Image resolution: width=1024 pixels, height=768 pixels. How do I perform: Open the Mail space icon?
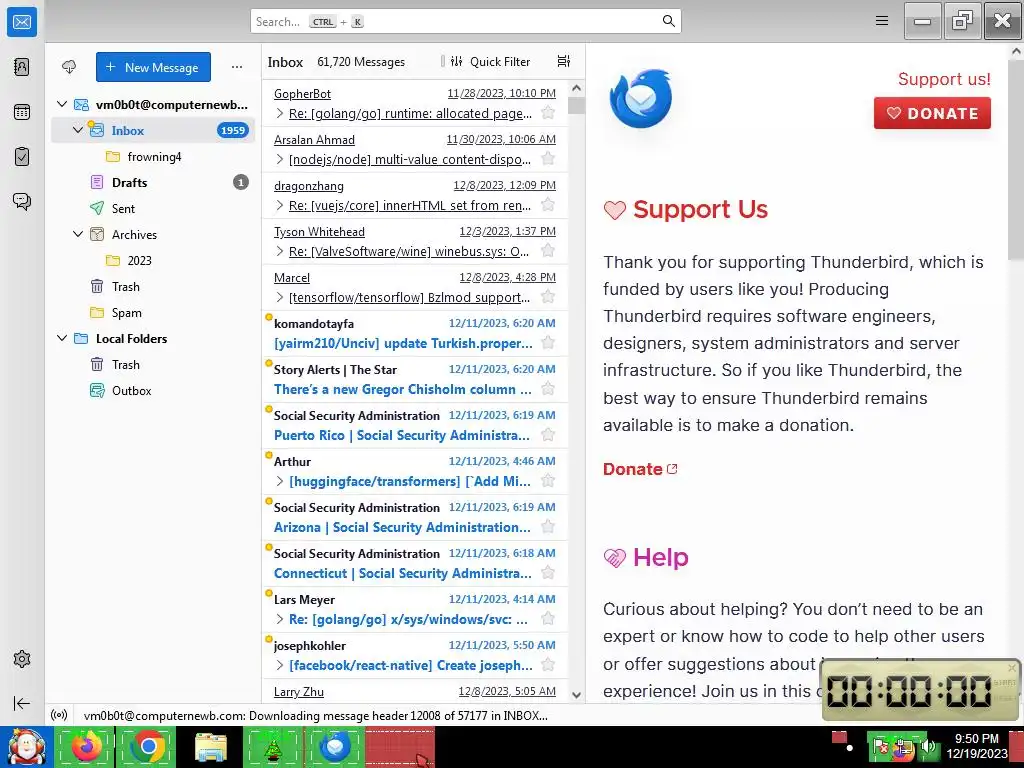(22, 22)
